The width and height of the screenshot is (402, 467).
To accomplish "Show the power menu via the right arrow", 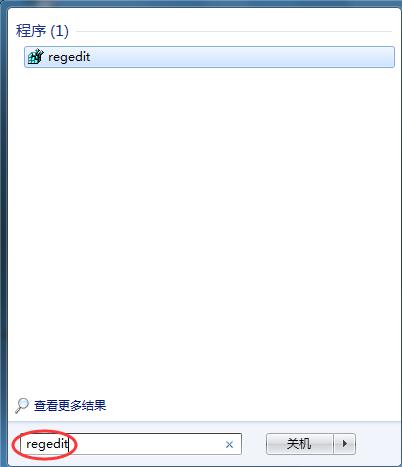I will tap(345, 444).
